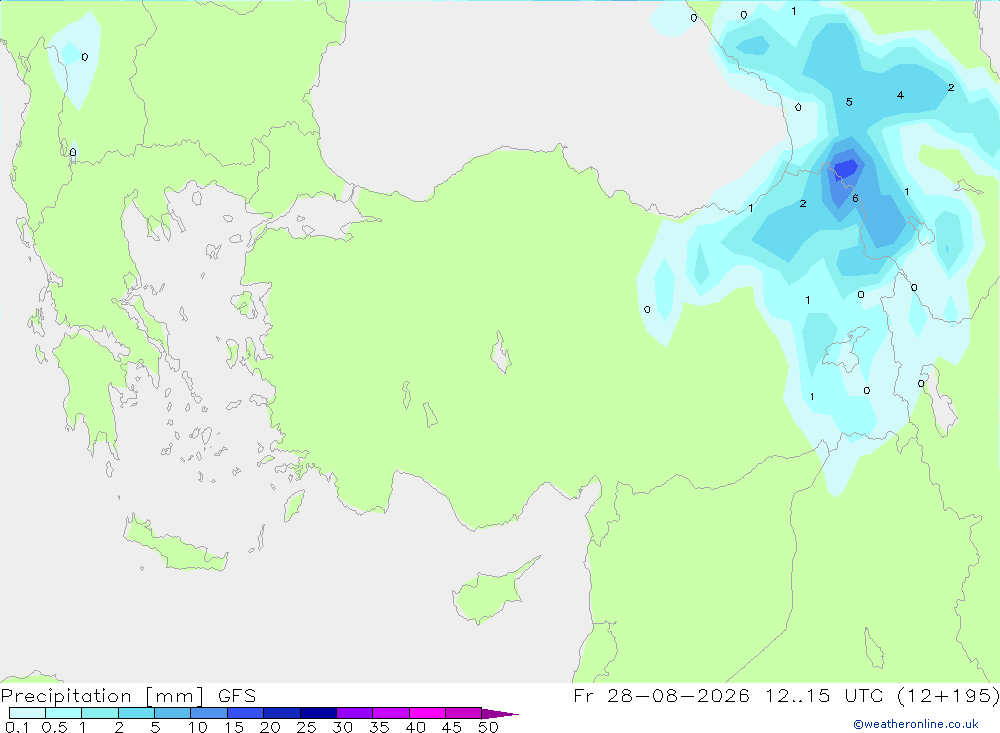Click the "30" legend scale label
Image resolution: width=1000 pixels, height=733 pixels.
(x=342, y=727)
